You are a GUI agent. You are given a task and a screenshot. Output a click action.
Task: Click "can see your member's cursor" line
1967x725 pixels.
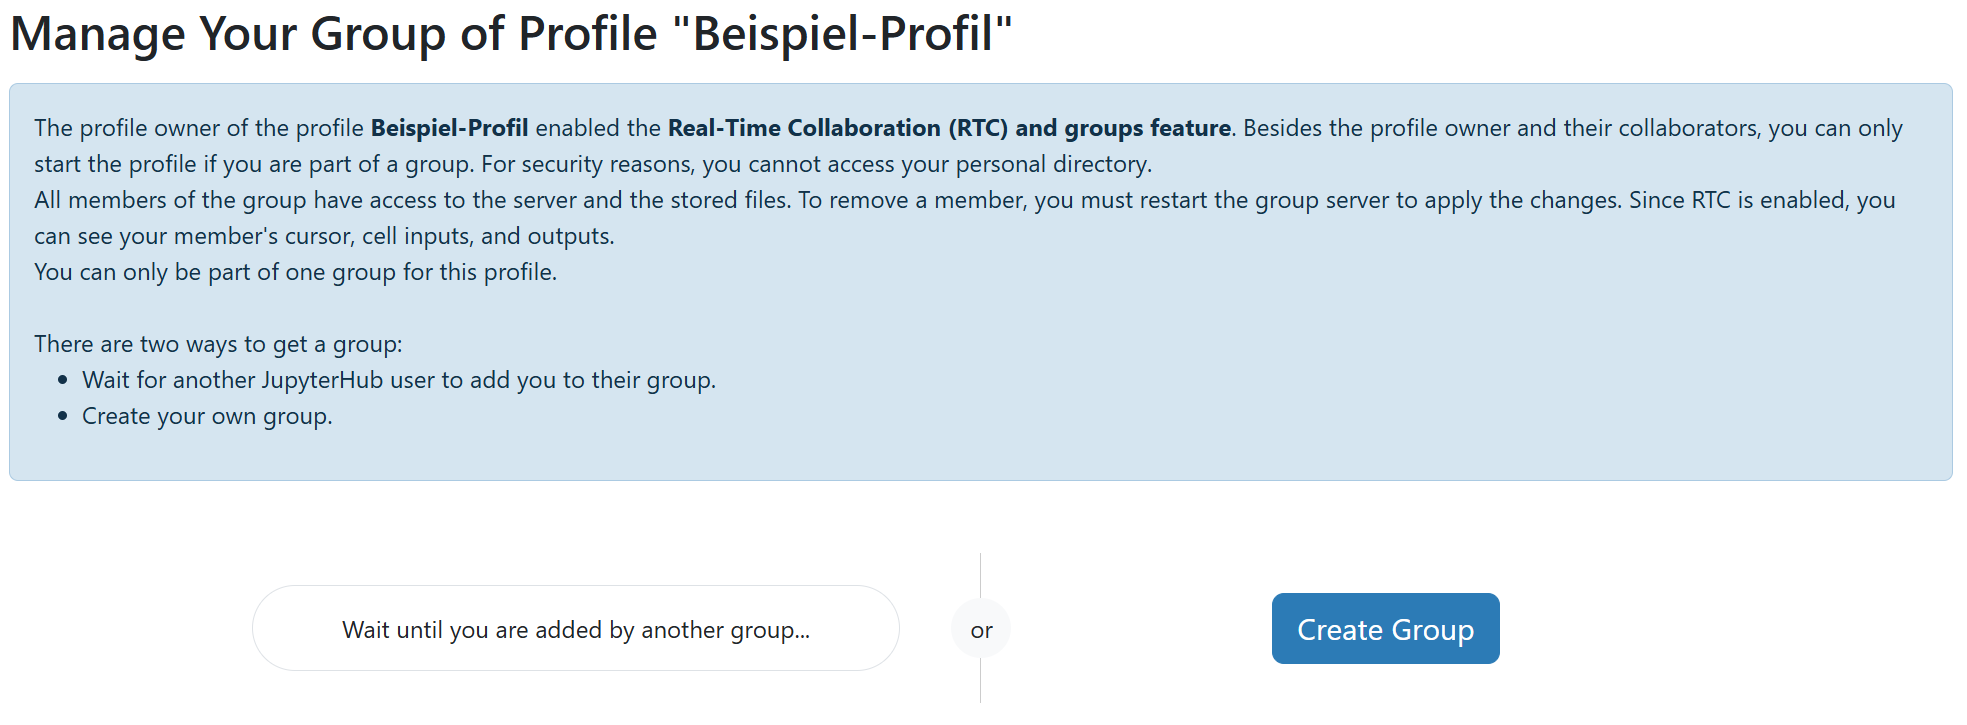324,236
